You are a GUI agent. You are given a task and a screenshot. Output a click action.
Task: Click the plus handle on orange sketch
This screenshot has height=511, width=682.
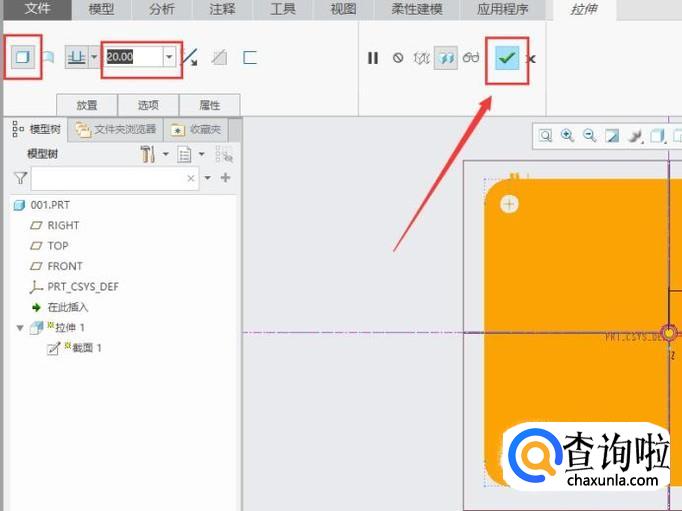509,204
